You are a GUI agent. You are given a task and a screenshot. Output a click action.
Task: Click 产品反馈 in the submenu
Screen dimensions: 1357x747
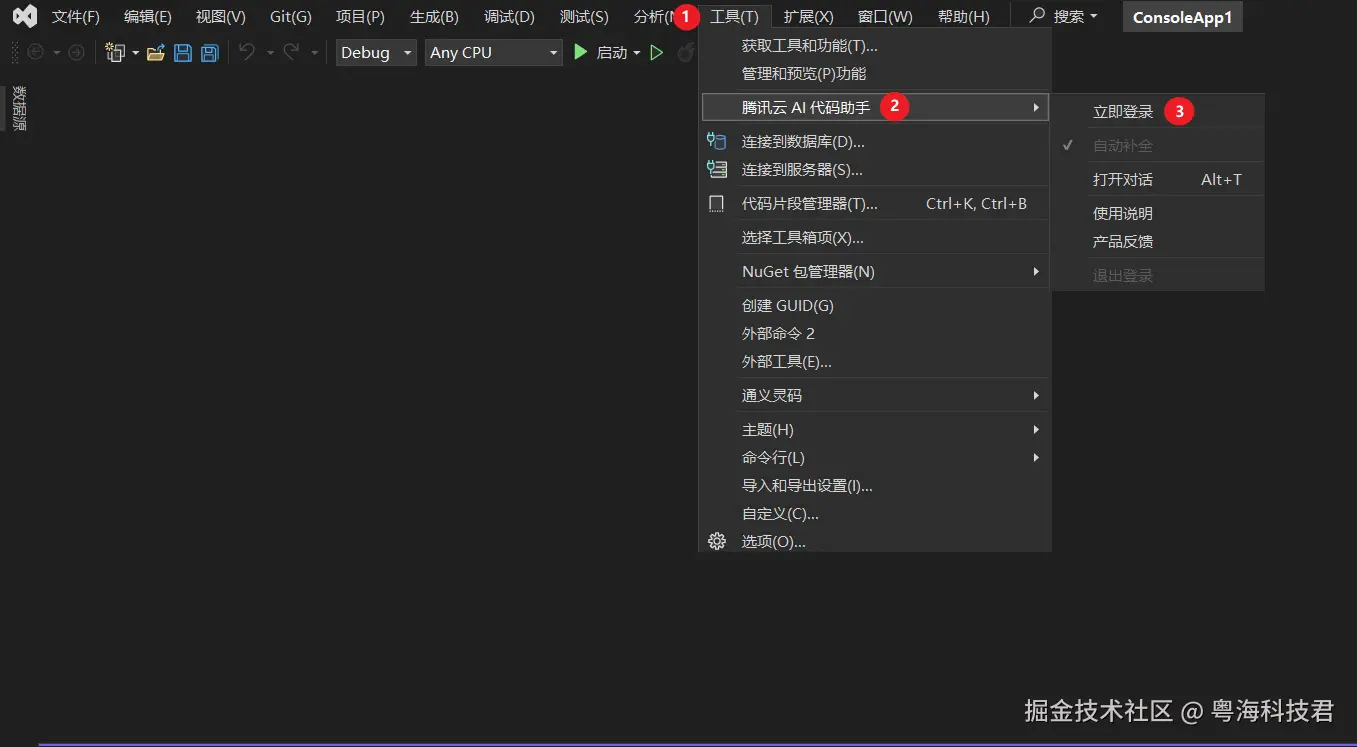pyautogui.click(x=1159, y=242)
